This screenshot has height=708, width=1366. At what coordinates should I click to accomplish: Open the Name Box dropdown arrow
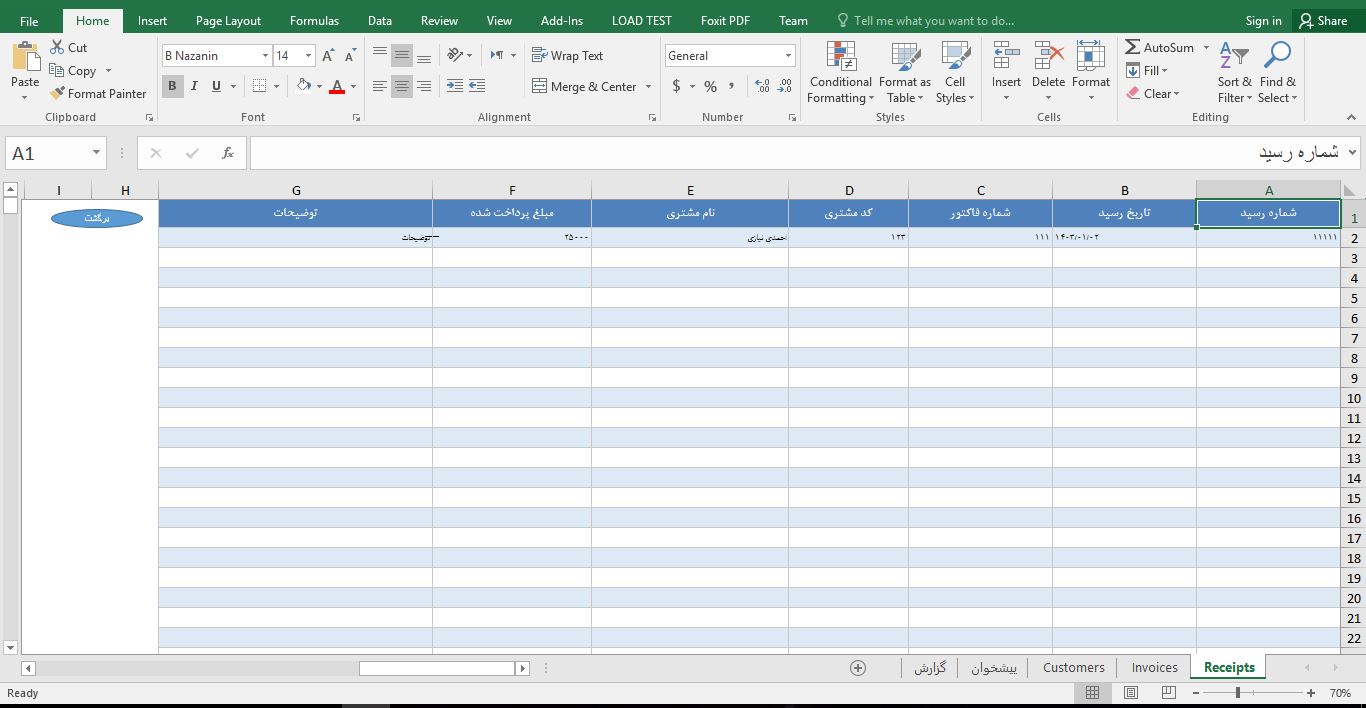[x=97, y=153]
